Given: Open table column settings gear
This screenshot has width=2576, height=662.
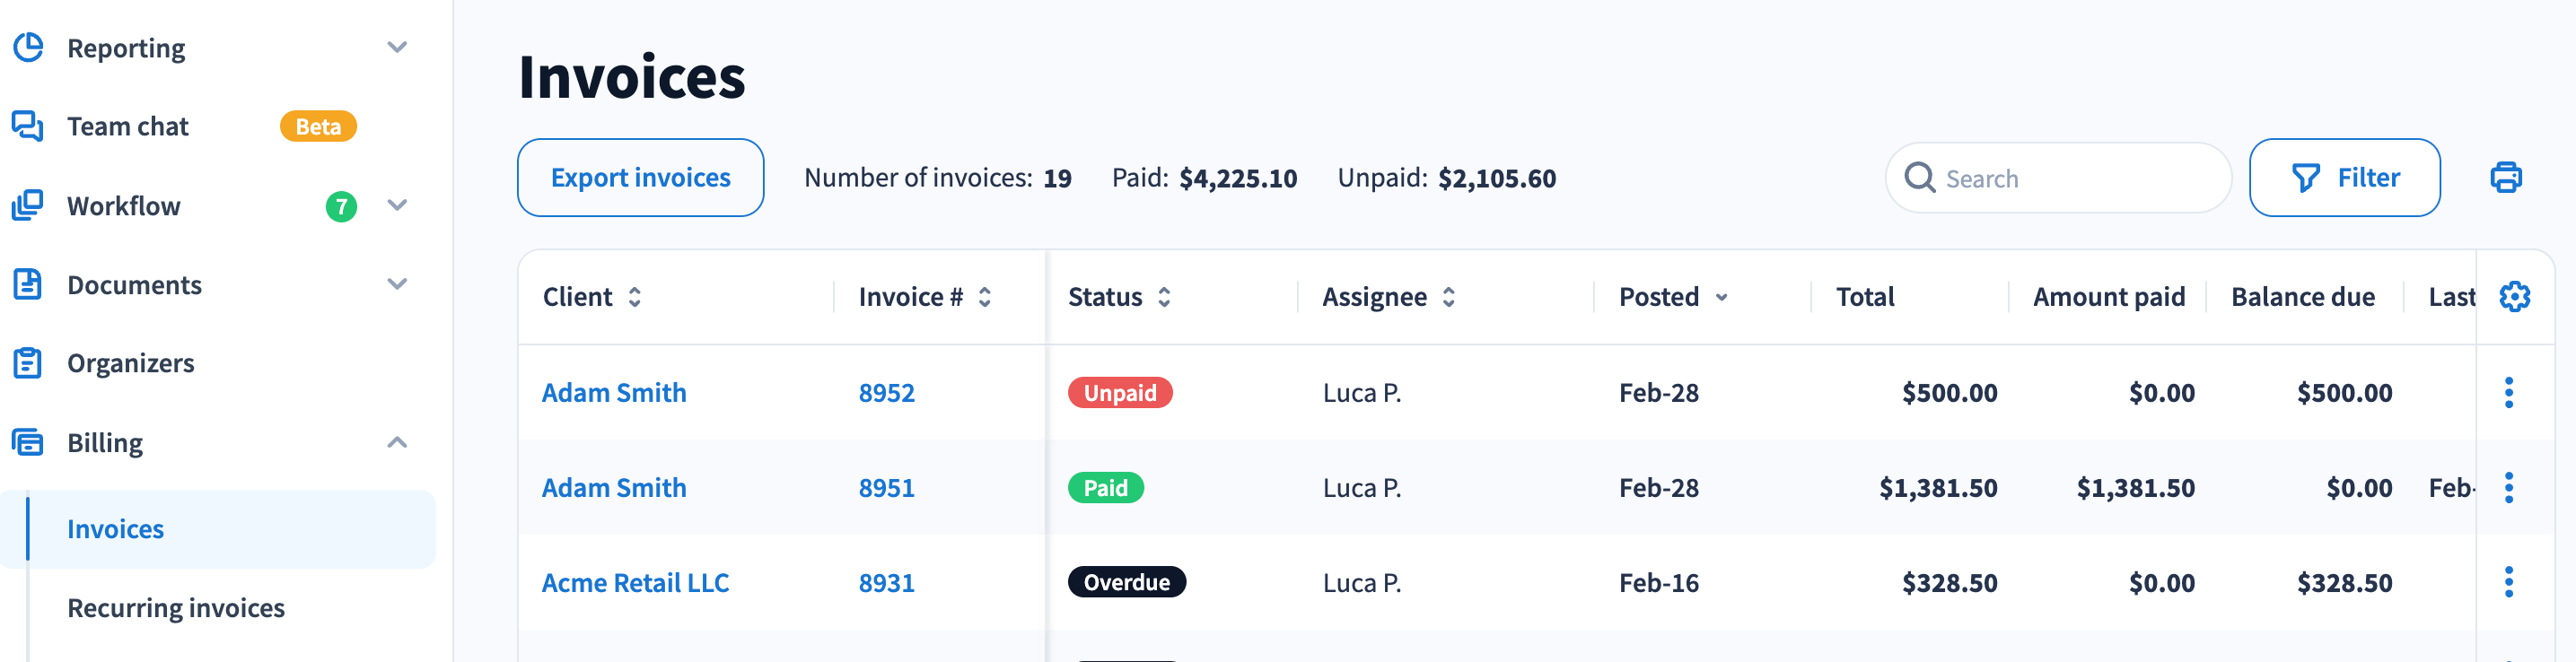Looking at the screenshot, I should click(2514, 297).
